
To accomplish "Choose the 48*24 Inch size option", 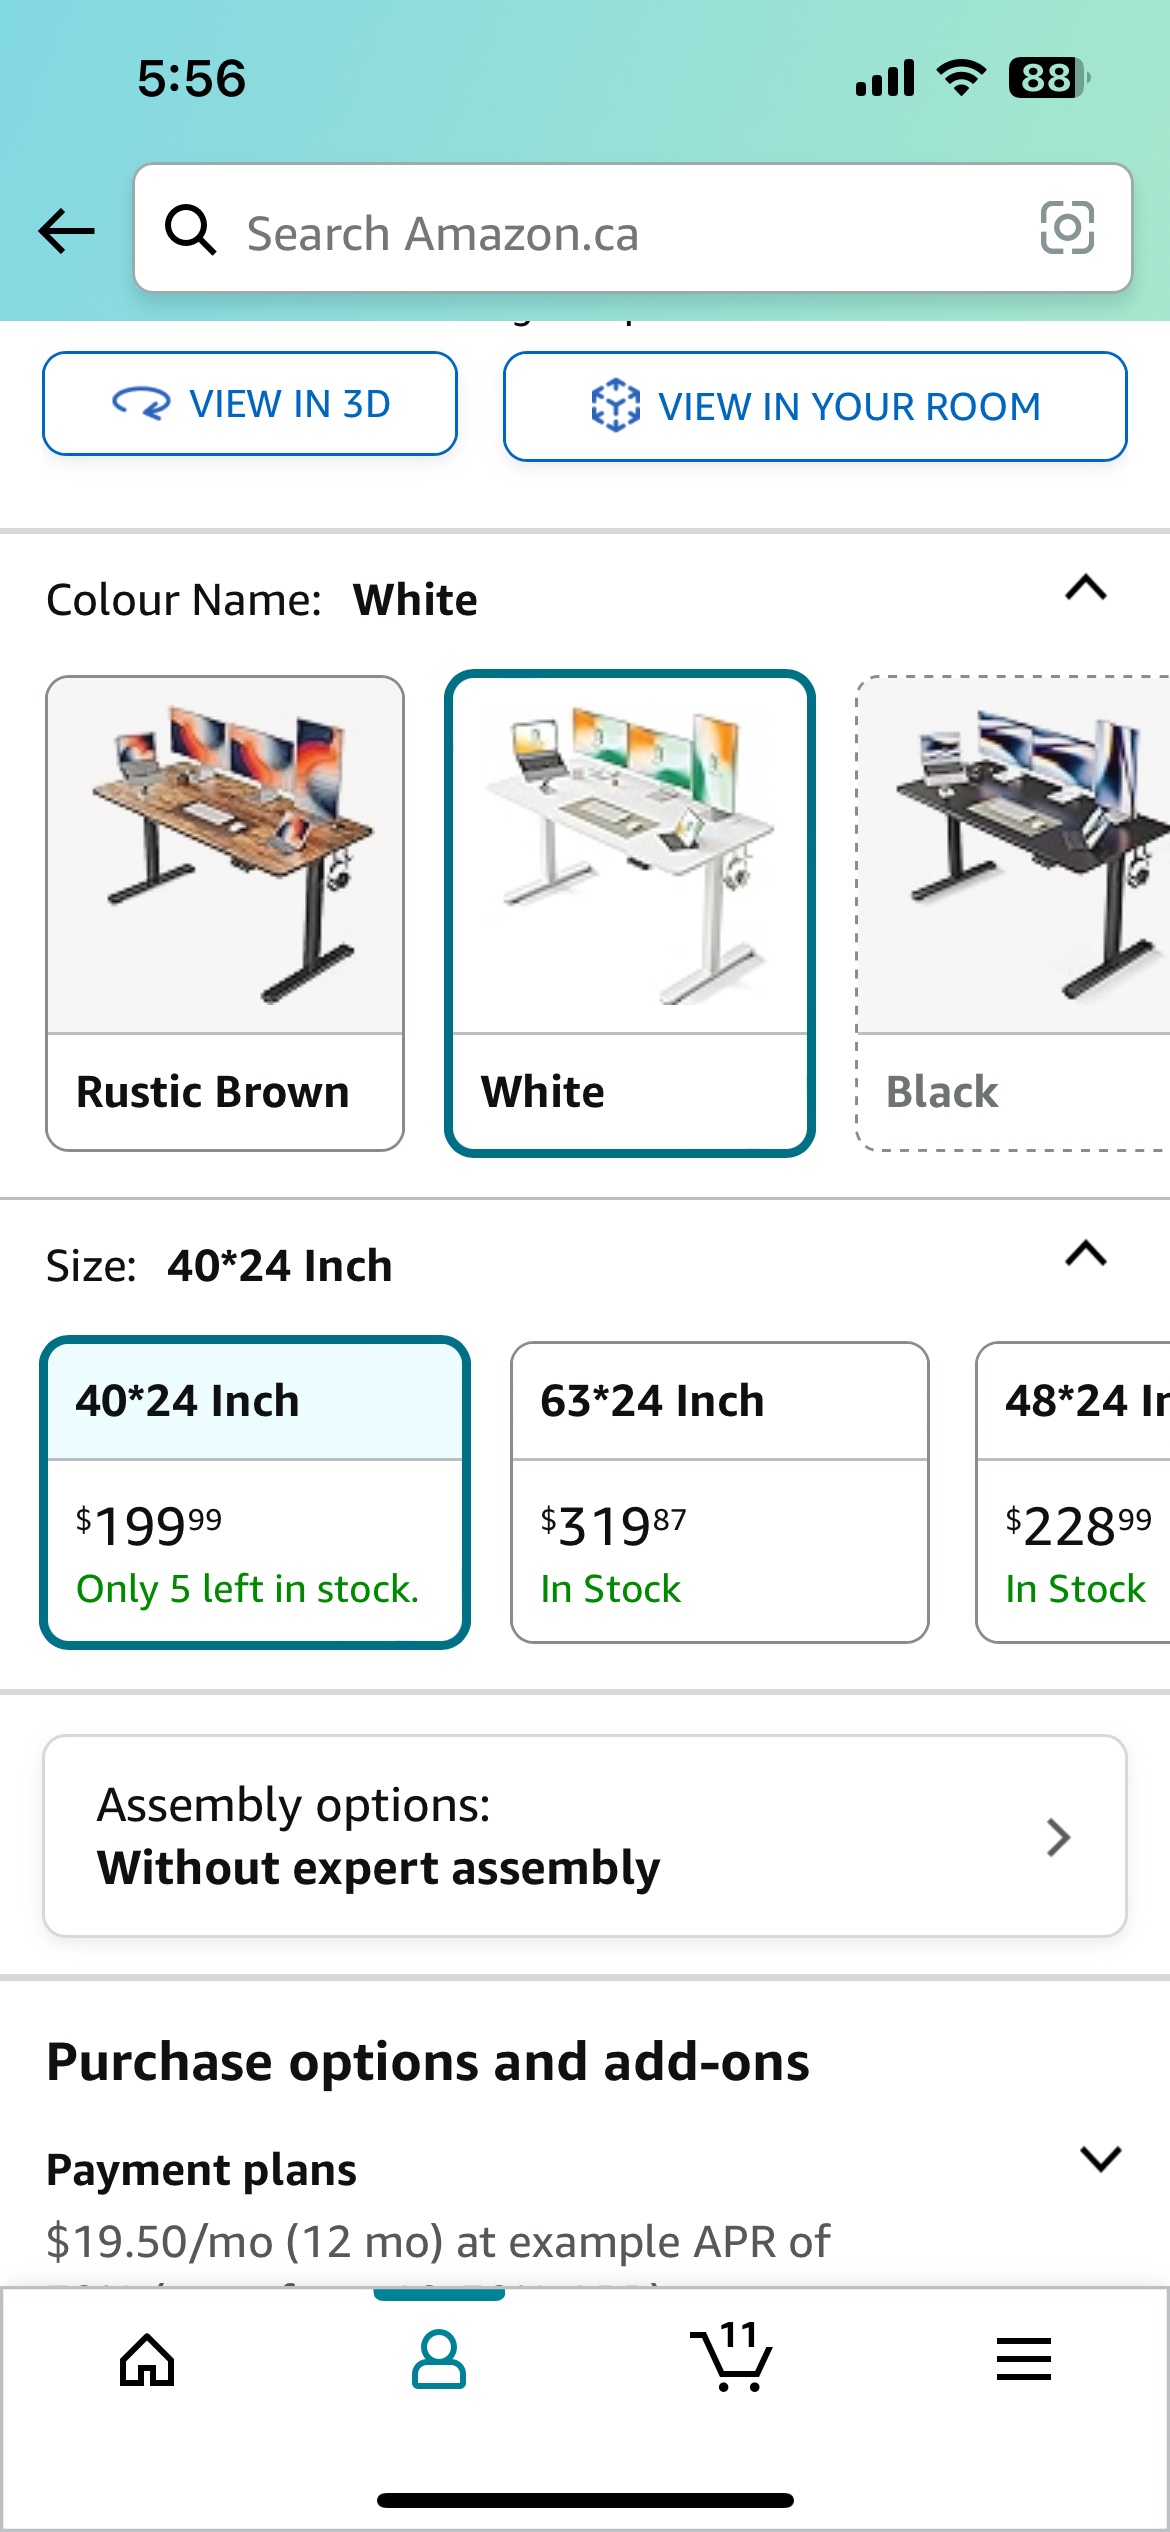I will pyautogui.click(x=1074, y=1493).
